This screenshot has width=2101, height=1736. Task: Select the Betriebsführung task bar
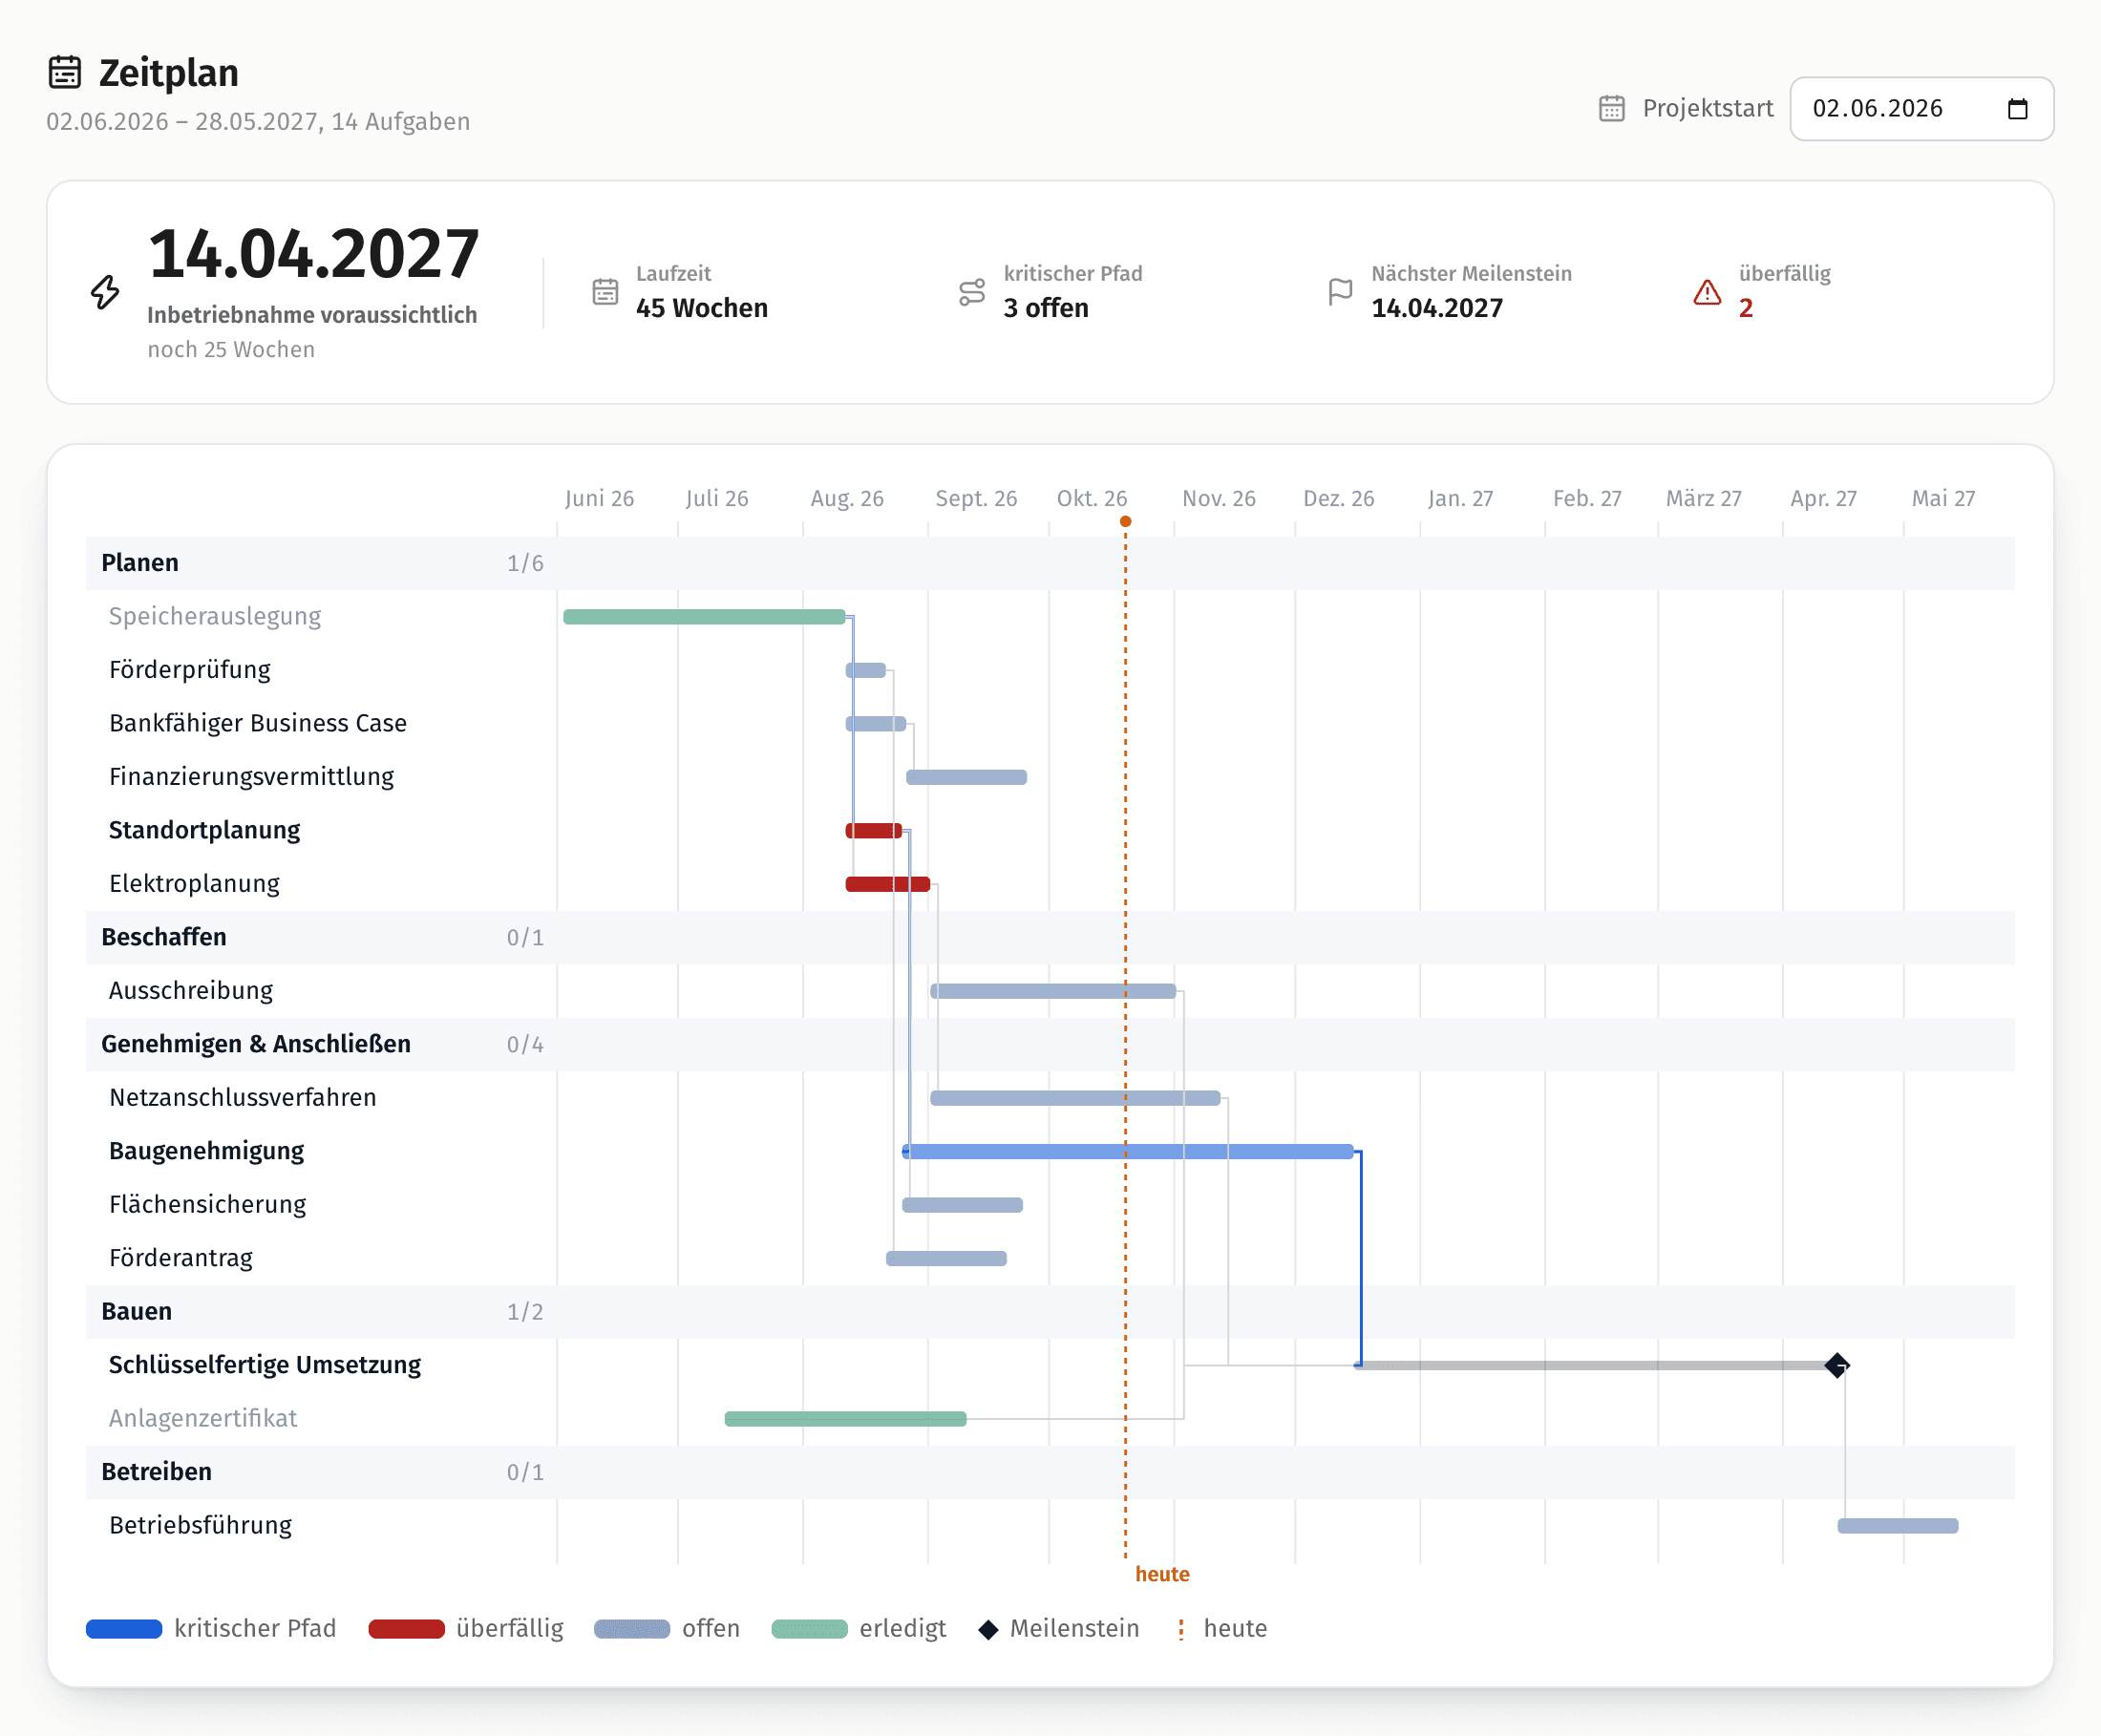[1898, 1525]
